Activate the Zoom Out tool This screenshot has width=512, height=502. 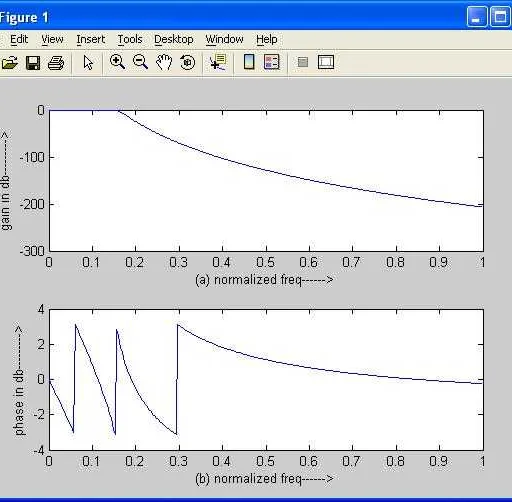click(x=140, y=62)
